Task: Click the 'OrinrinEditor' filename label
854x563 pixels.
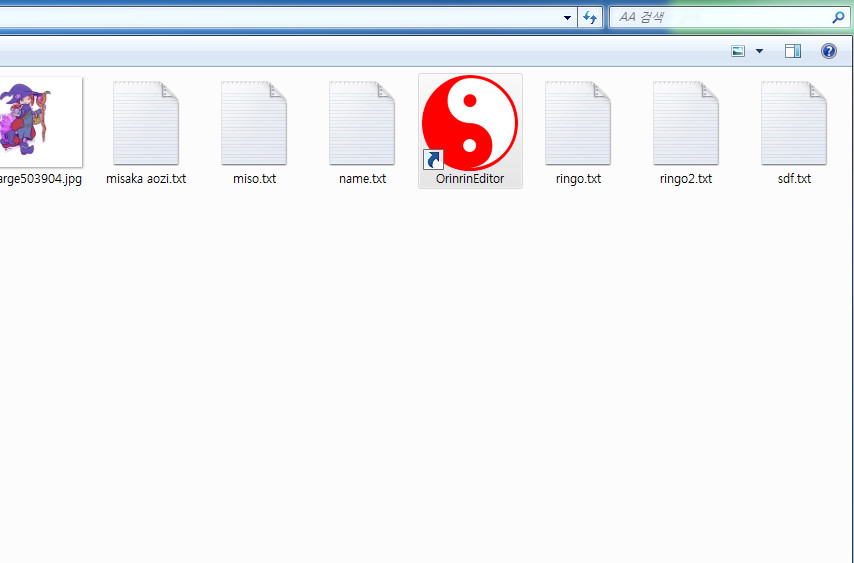Action: (x=470, y=179)
